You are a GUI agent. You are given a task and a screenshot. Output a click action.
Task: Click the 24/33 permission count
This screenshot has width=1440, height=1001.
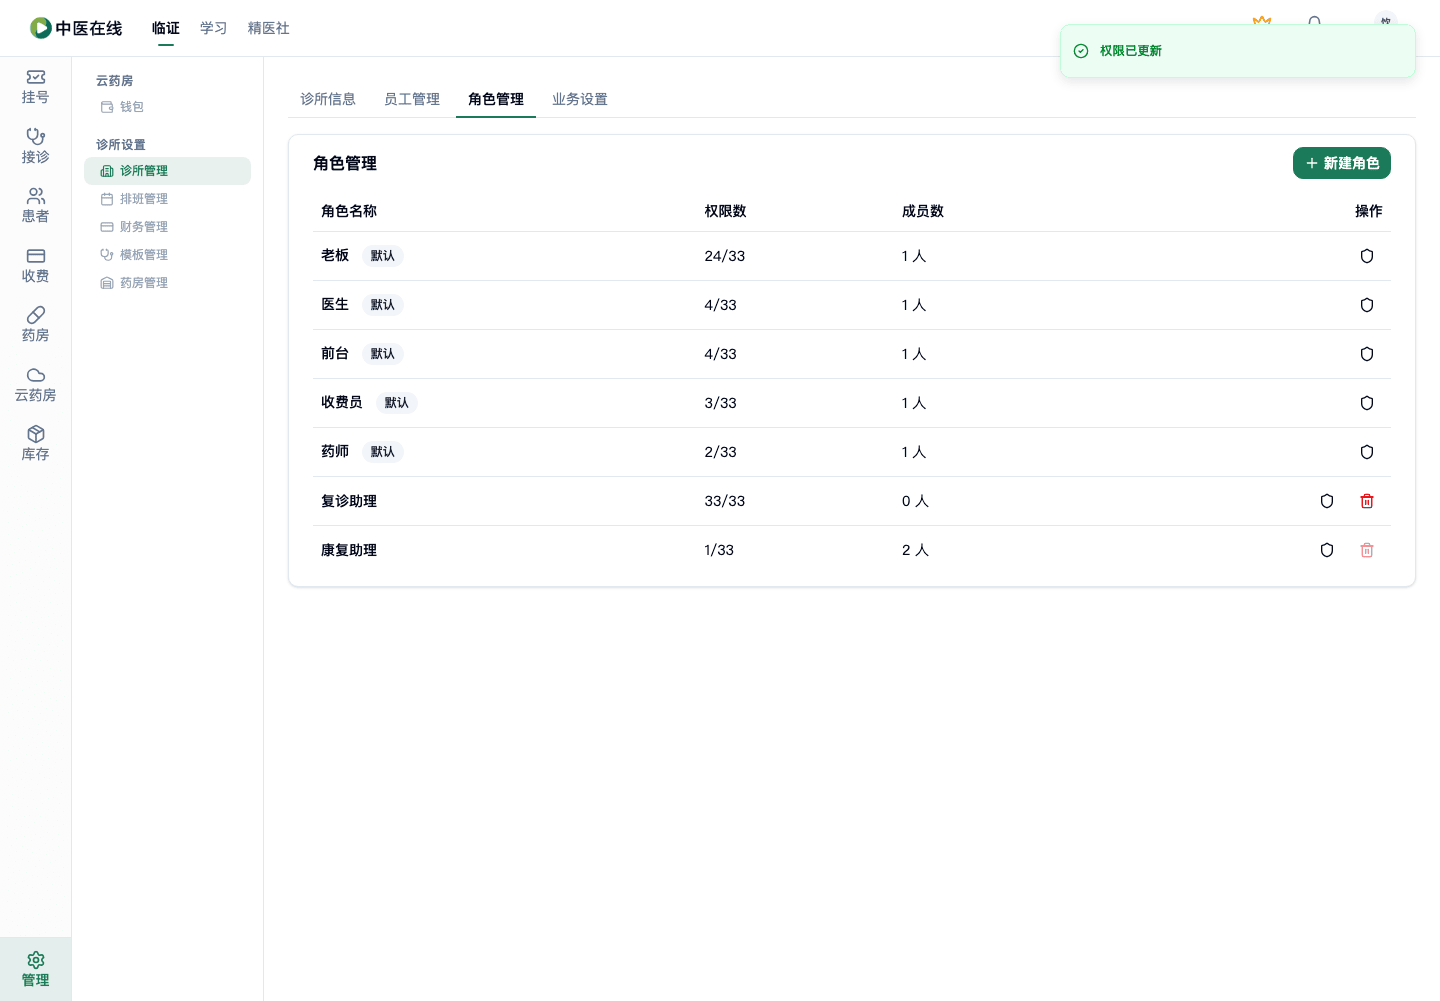[725, 256]
